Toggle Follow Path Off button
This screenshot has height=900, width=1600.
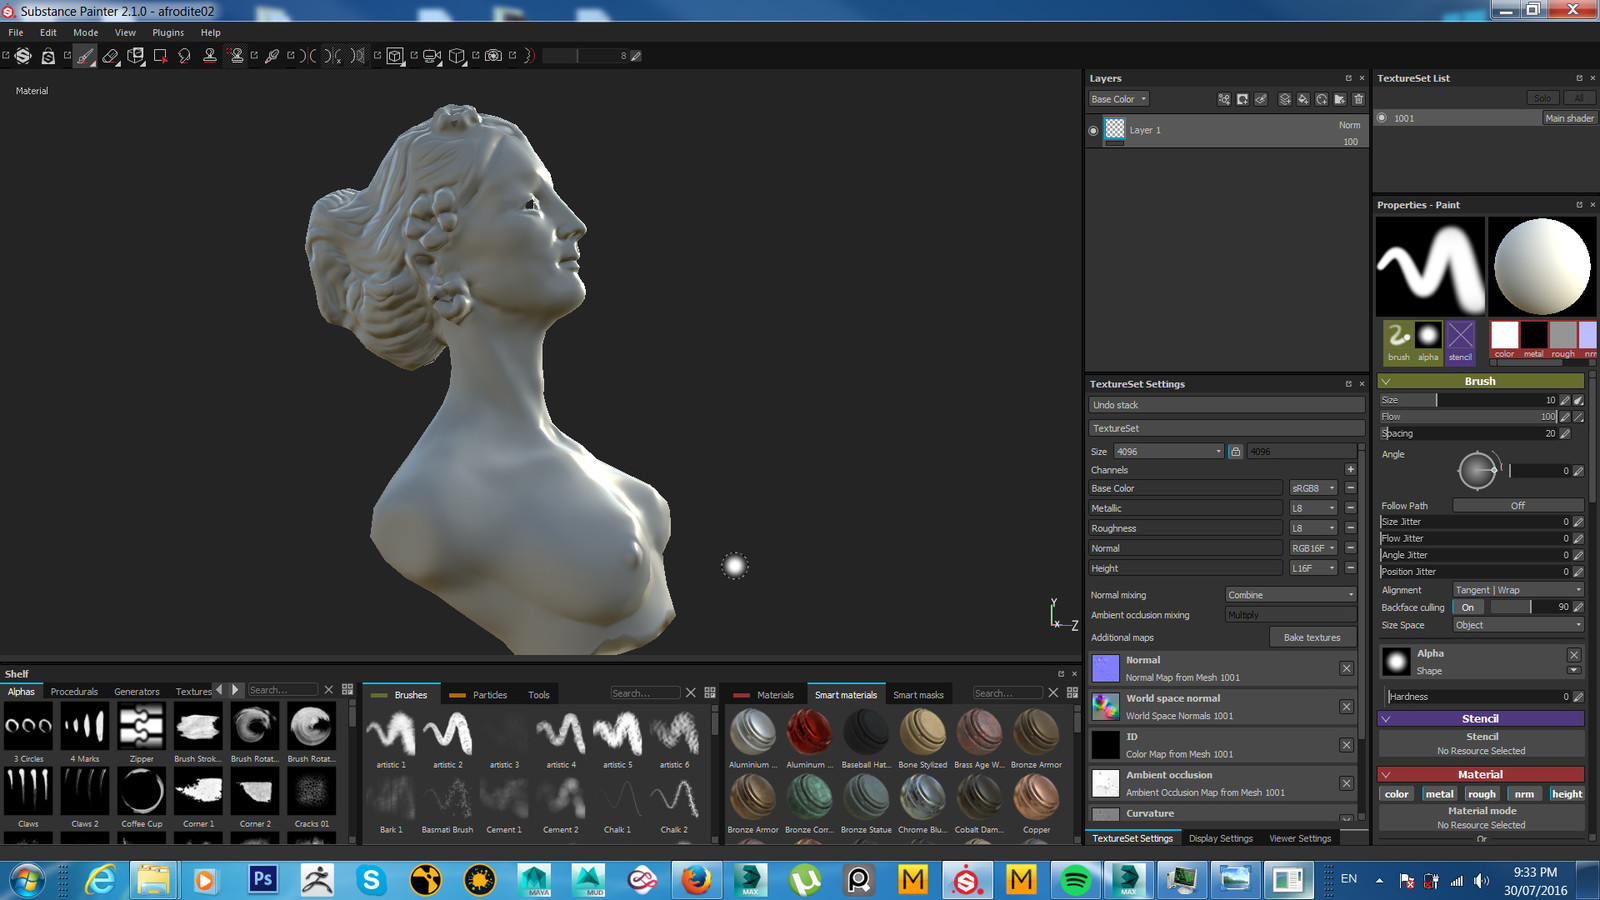click(x=1518, y=505)
